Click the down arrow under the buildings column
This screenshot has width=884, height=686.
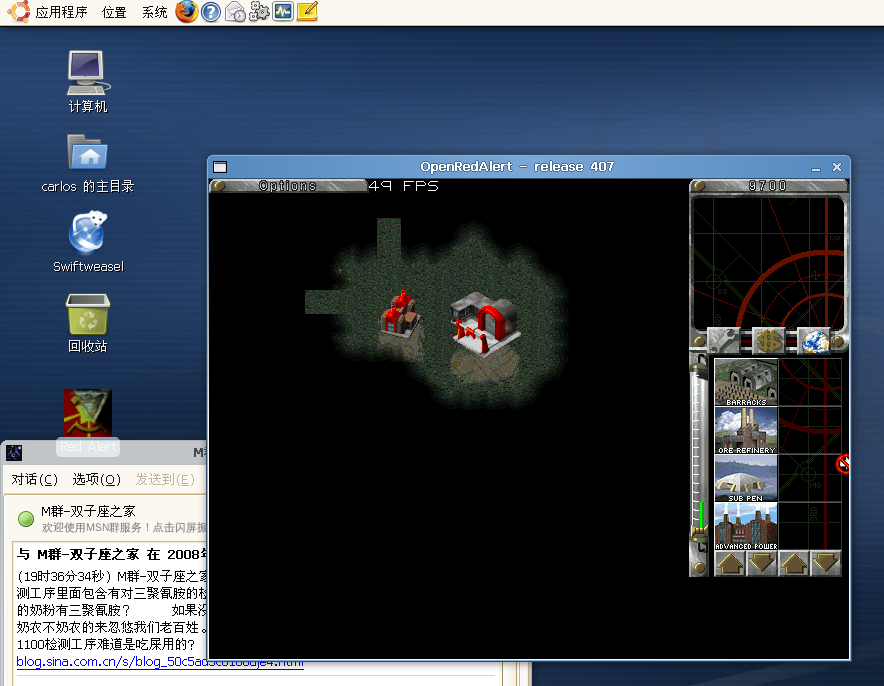point(762,563)
